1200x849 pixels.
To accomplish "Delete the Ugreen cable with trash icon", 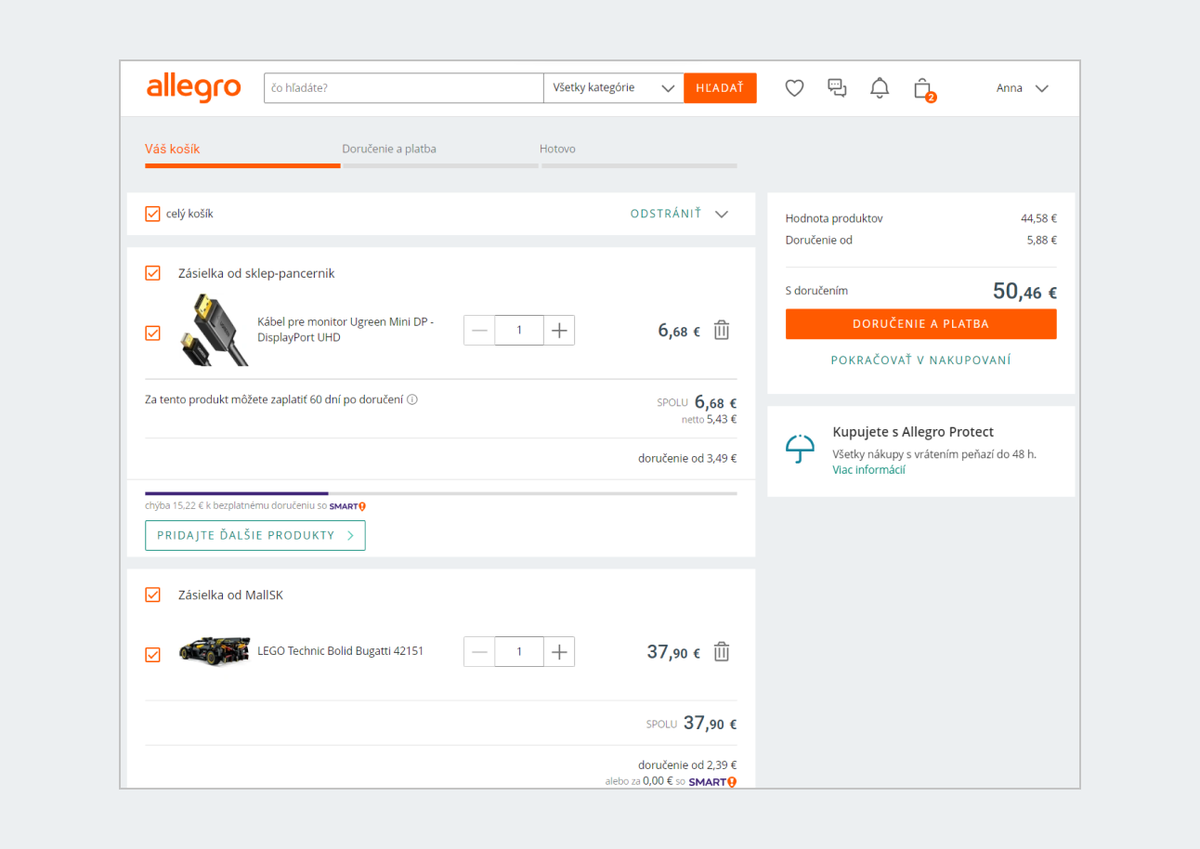I will pyautogui.click(x=721, y=330).
